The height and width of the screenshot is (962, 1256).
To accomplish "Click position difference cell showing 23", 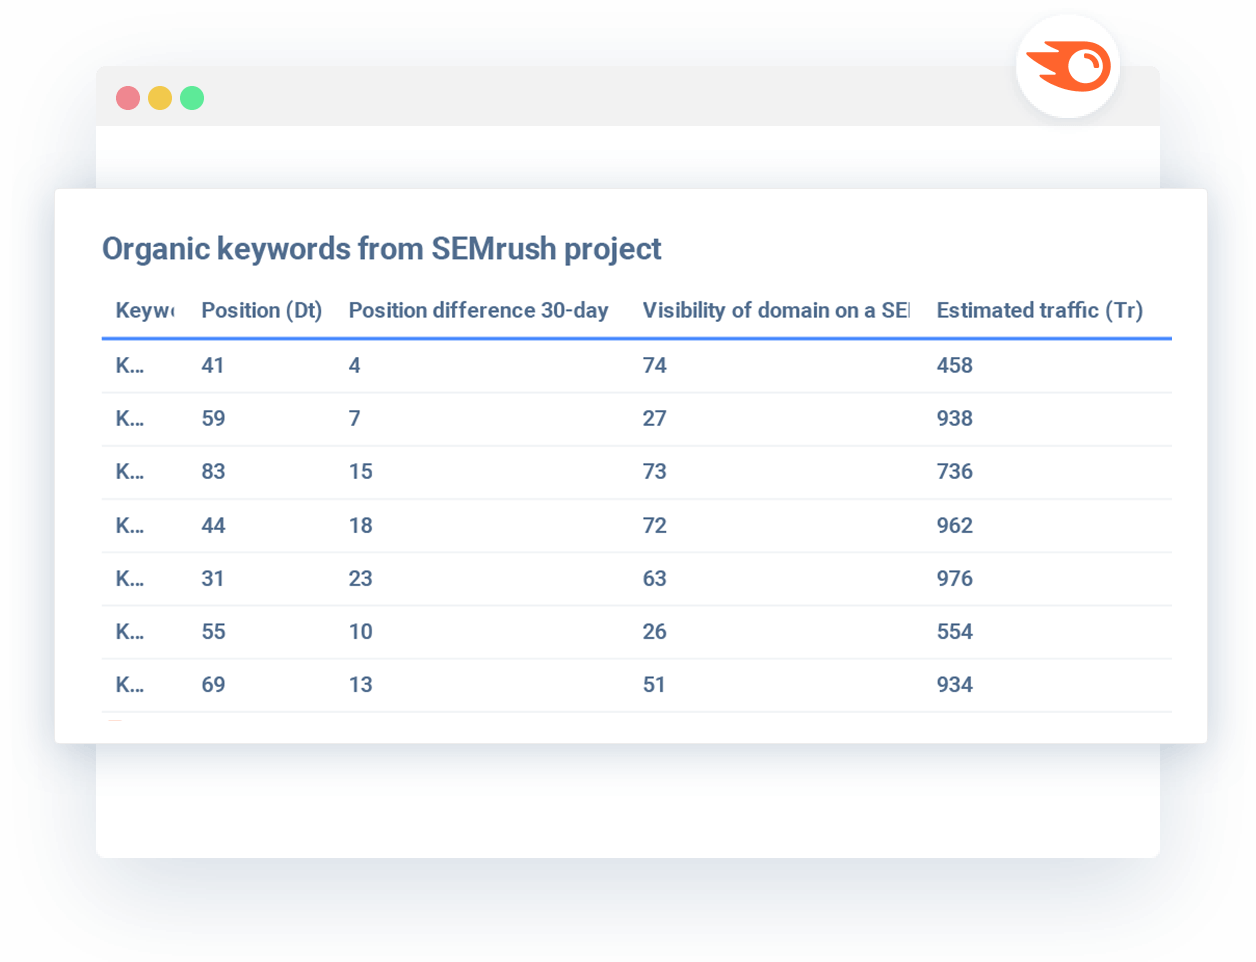I will (x=360, y=578).
